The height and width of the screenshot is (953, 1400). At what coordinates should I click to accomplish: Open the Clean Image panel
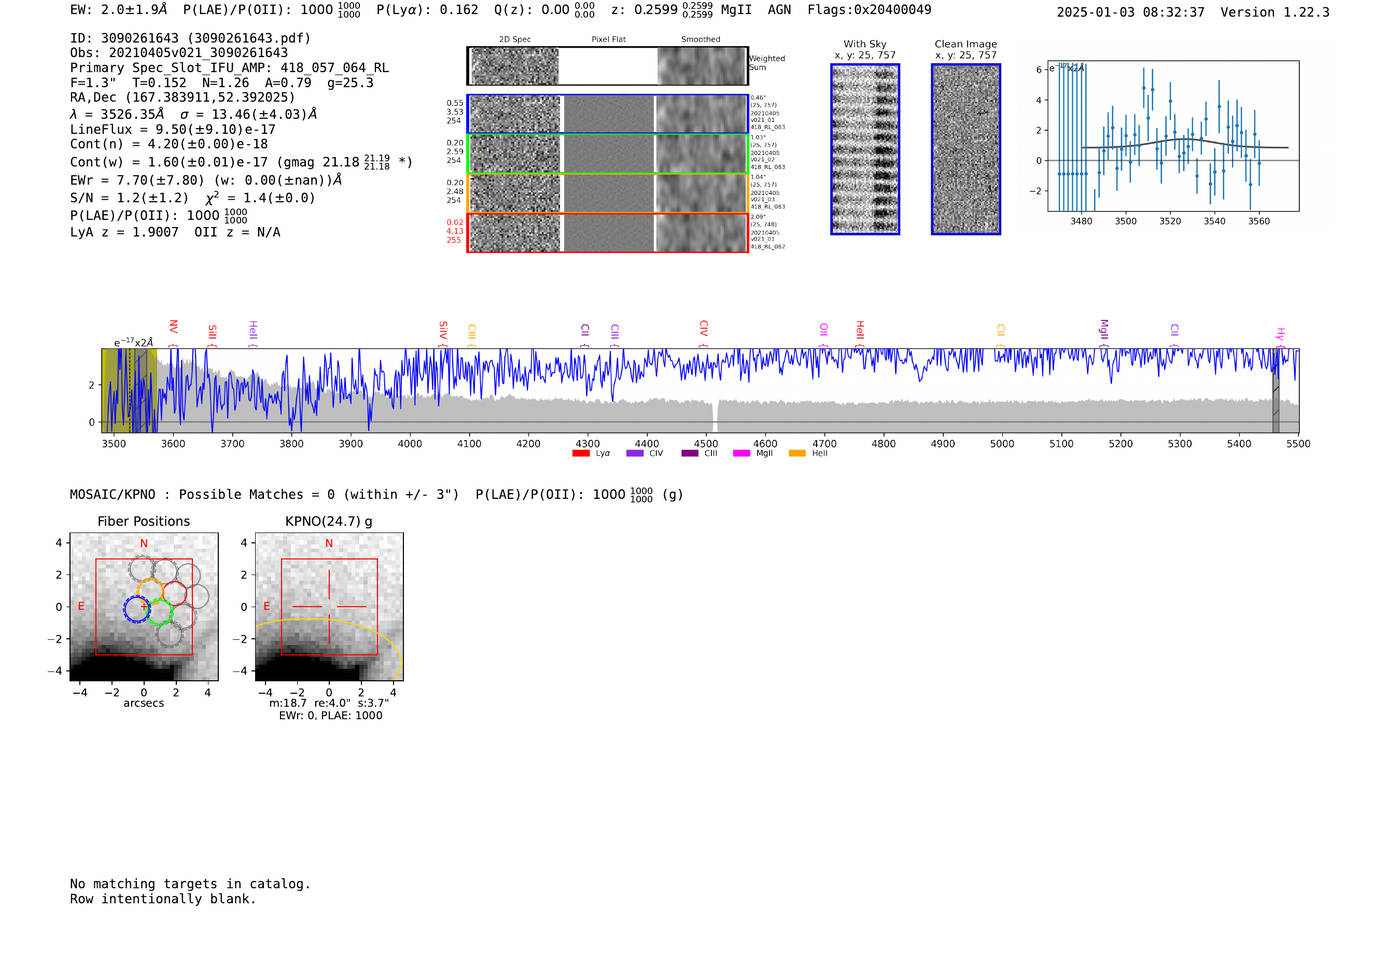(966, 149)
